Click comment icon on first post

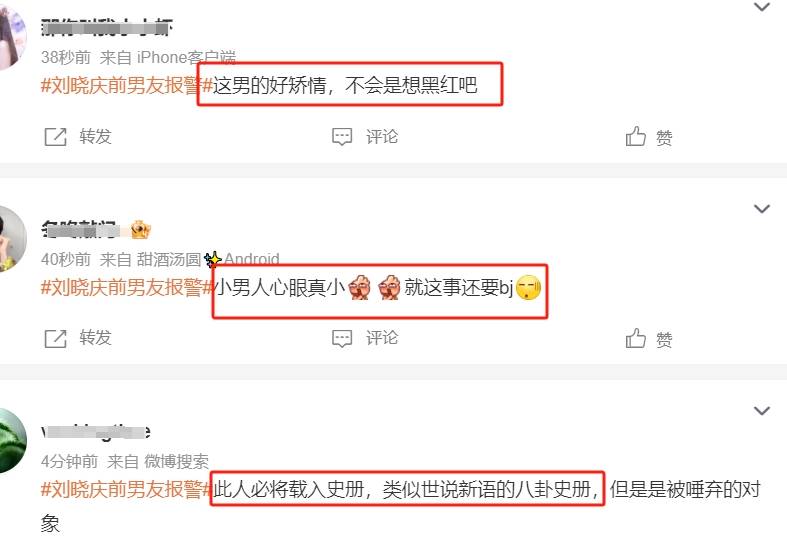point(342,137)
